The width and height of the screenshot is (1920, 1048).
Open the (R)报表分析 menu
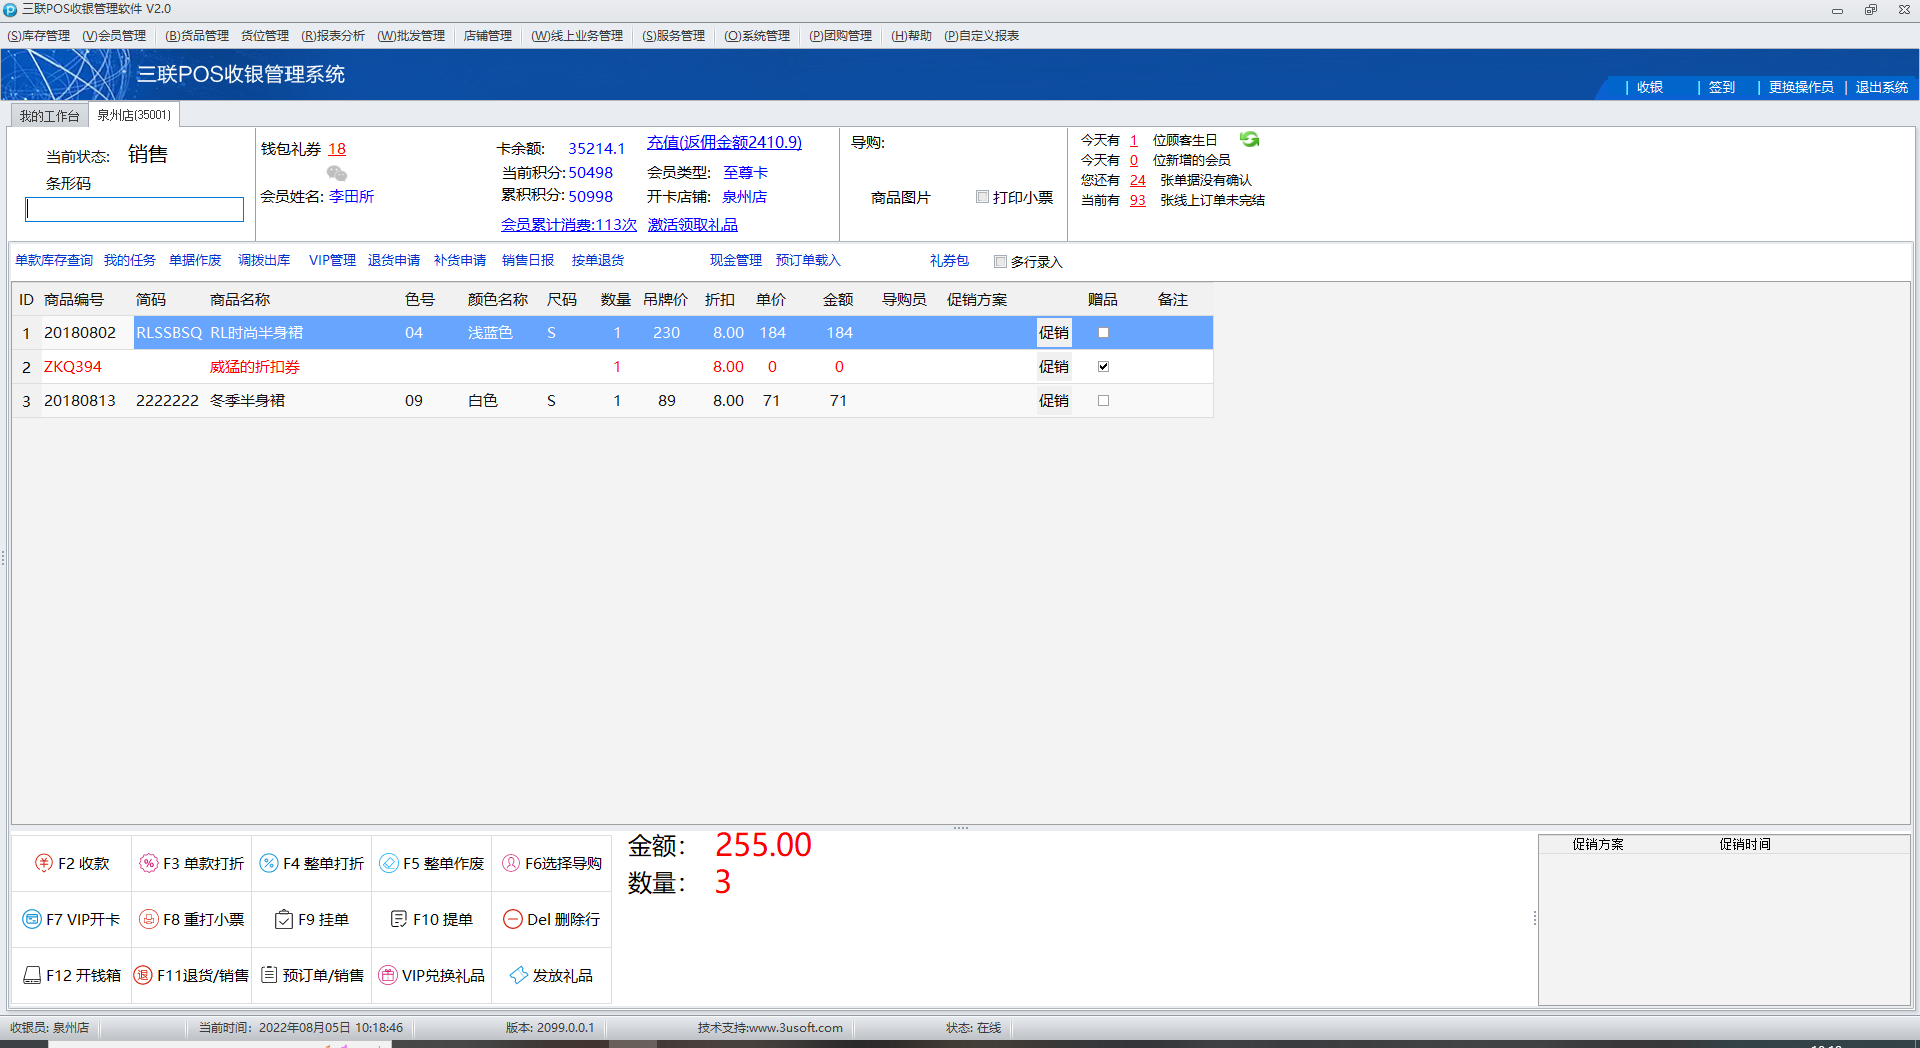(333, 36)
